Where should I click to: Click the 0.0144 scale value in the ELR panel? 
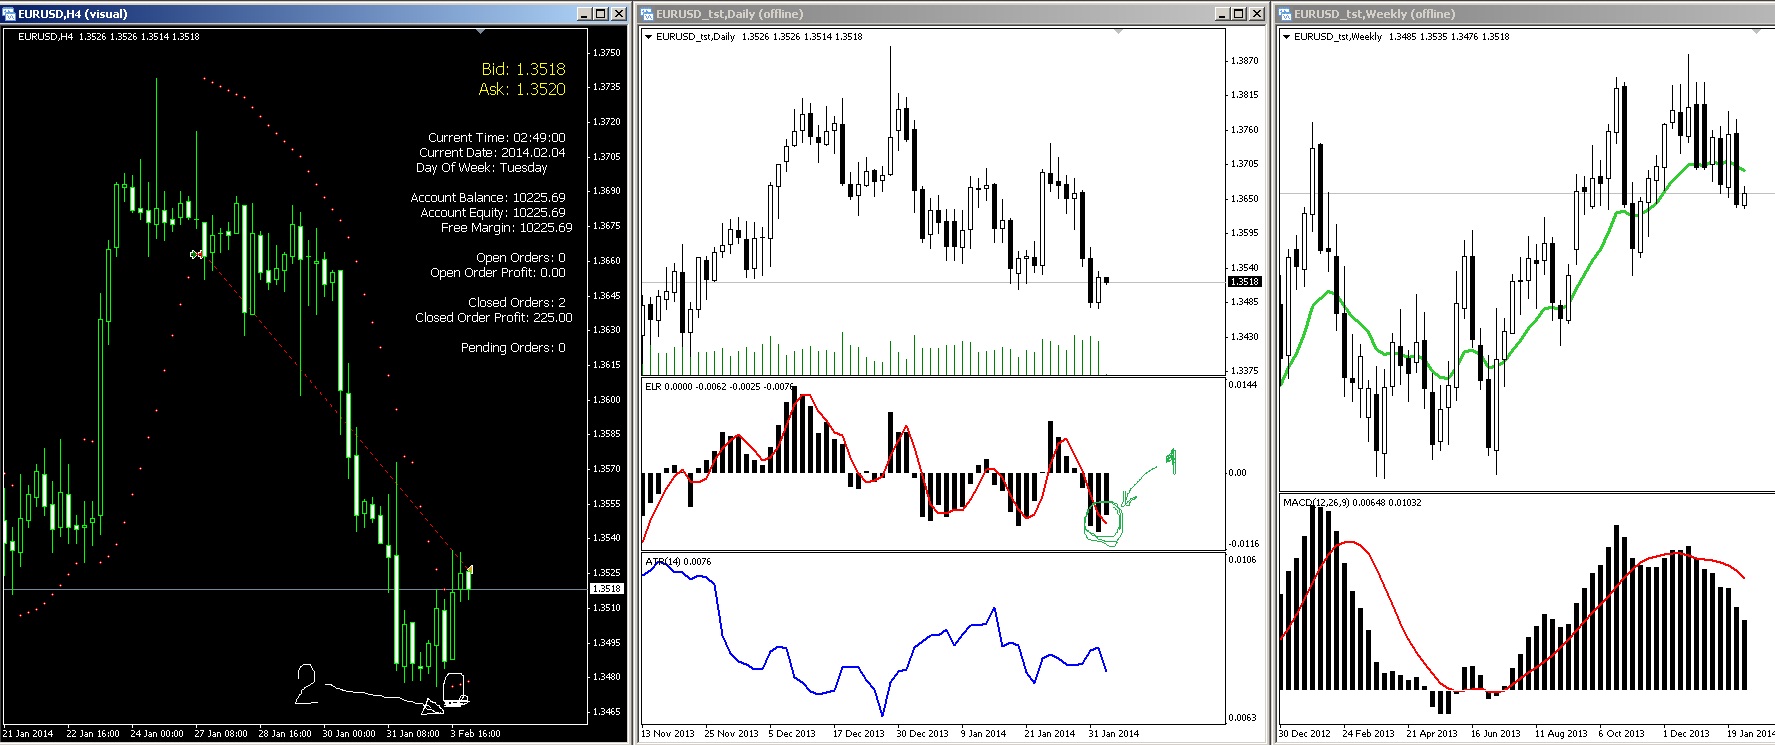(1243, 385)
